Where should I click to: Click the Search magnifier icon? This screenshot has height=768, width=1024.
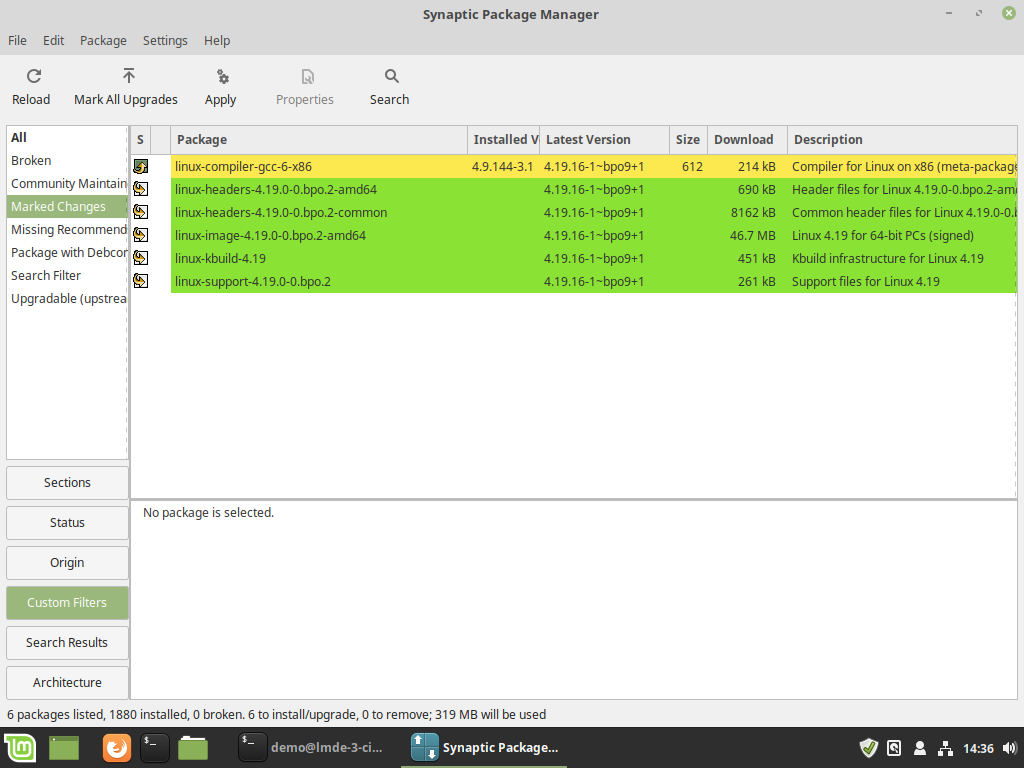click(x=391, y=76)
